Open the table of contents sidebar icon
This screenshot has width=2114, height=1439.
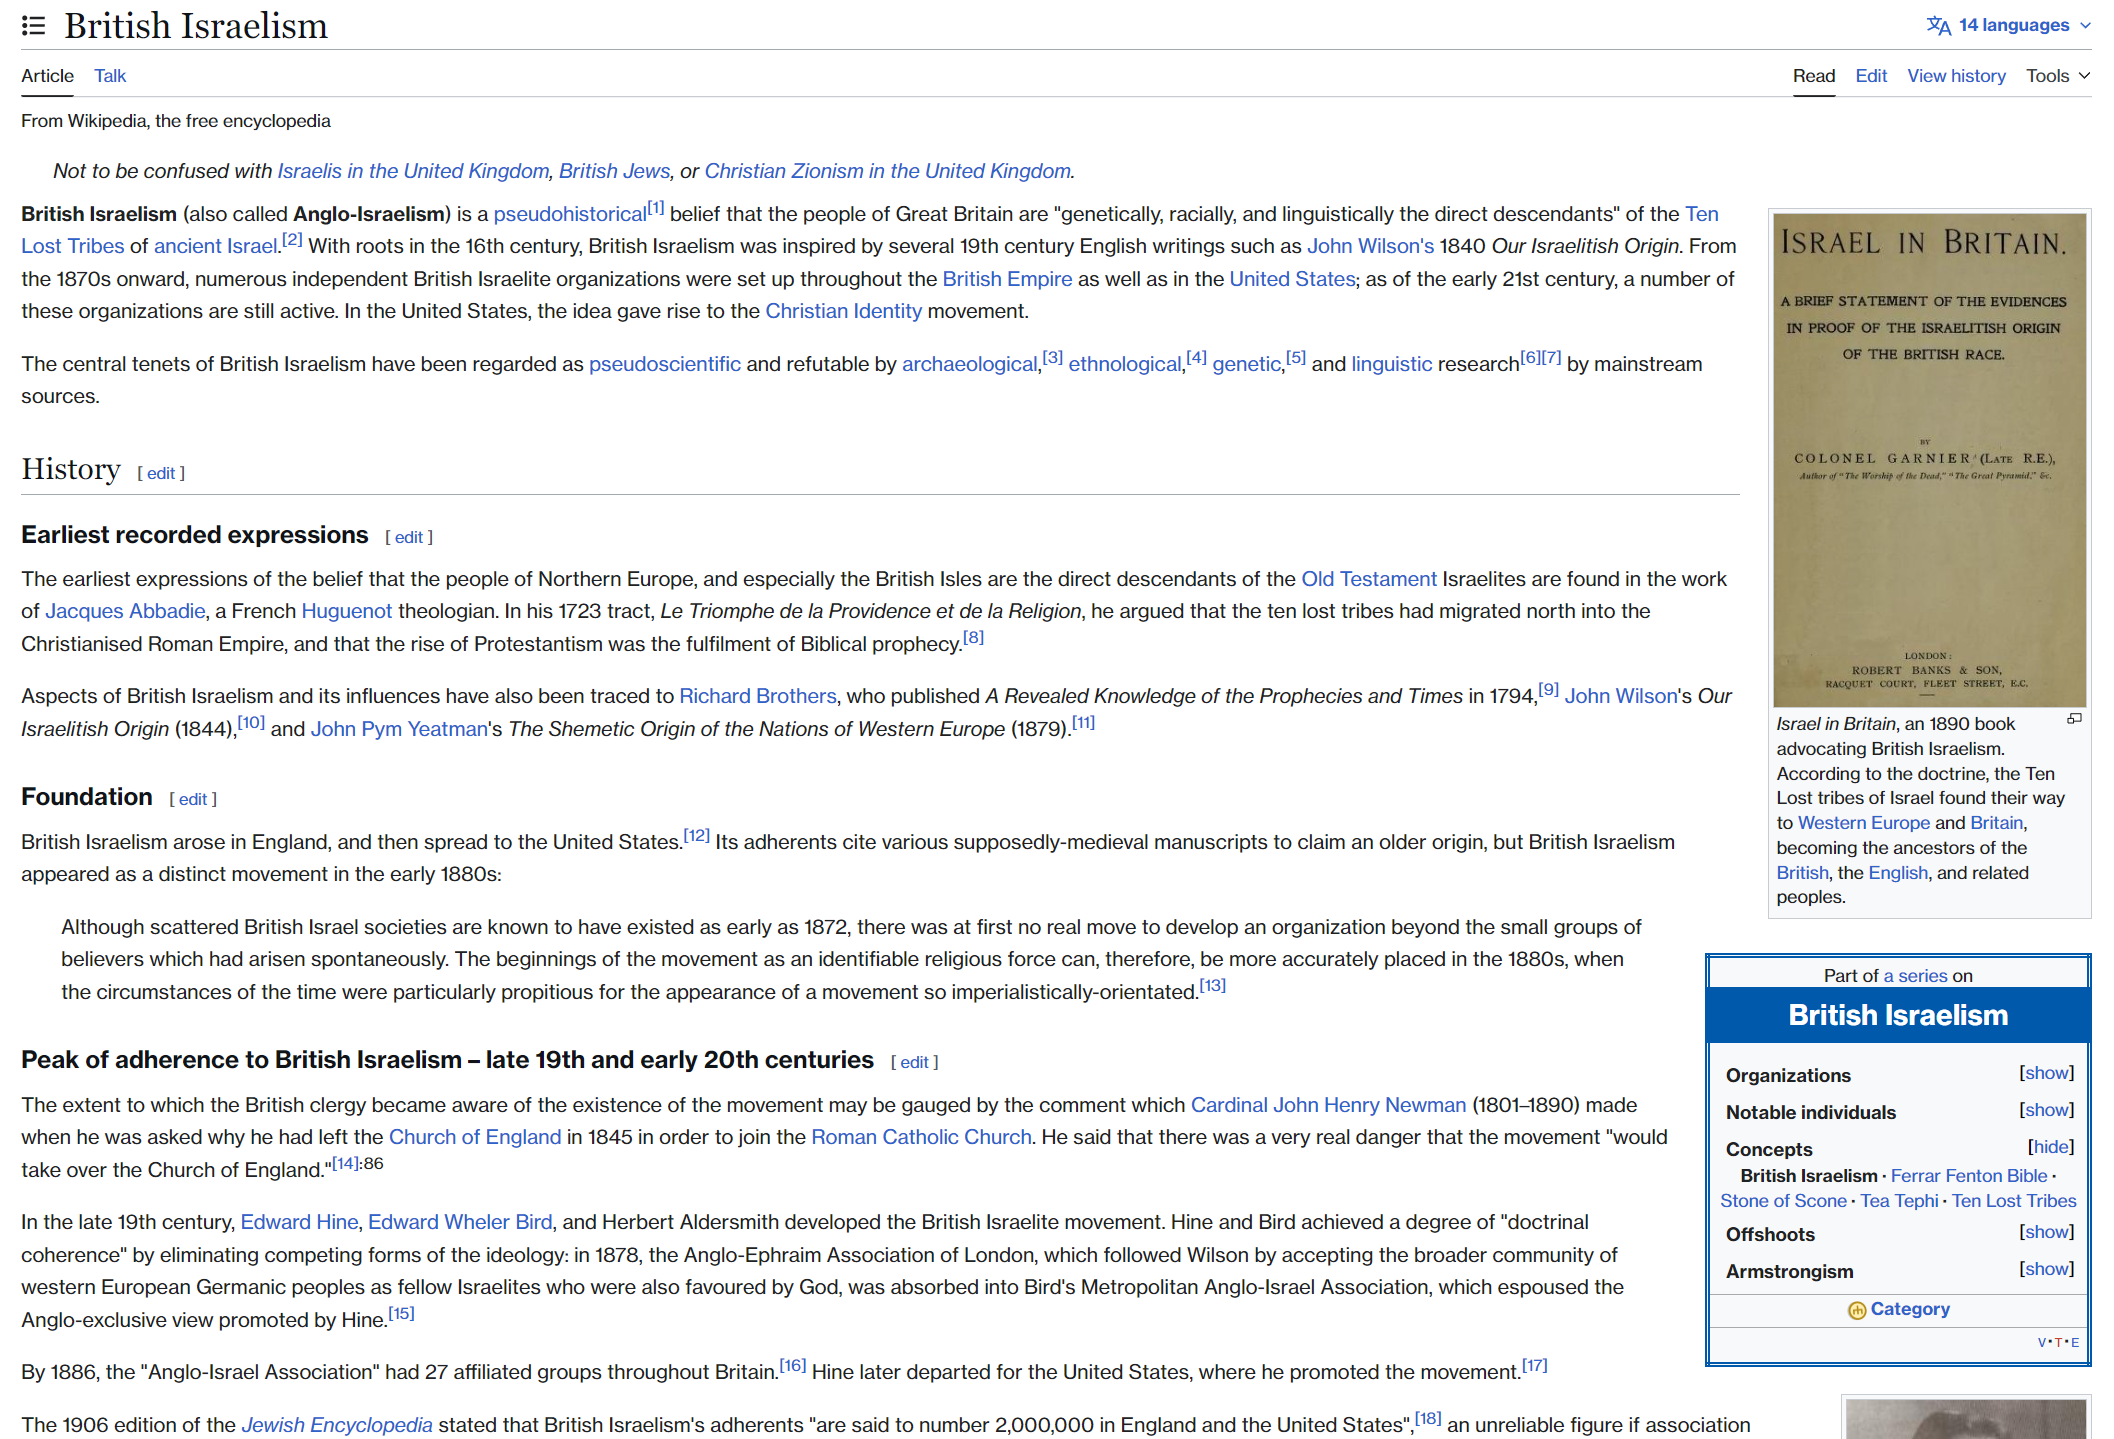[33, 26]
